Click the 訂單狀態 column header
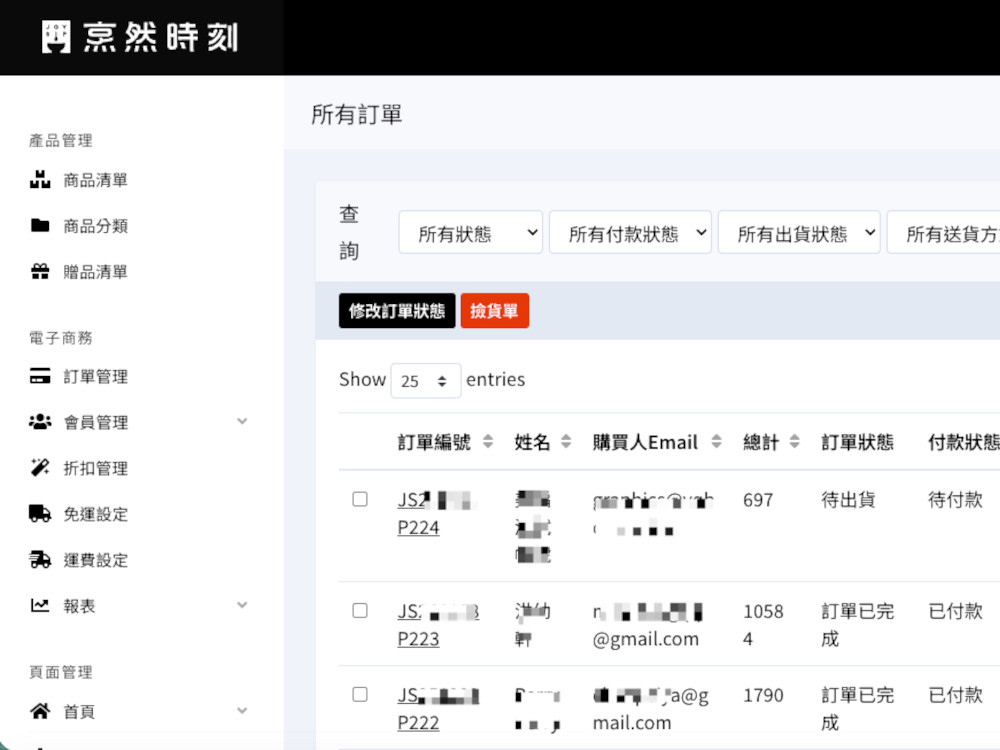Viewport: 1000px width, 750px height. pos(857,442)
